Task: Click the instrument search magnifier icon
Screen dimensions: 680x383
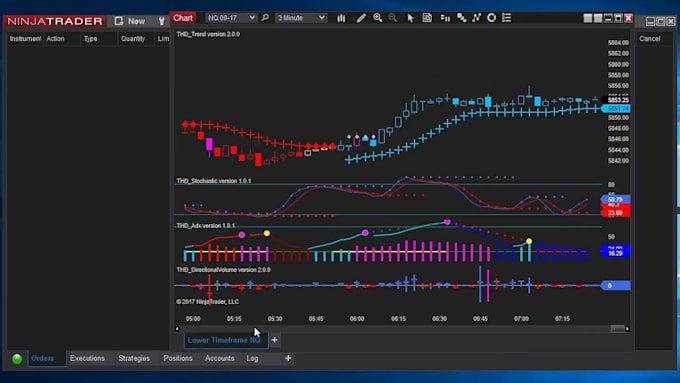Action: pyautogui.click(x=265, y=18)
